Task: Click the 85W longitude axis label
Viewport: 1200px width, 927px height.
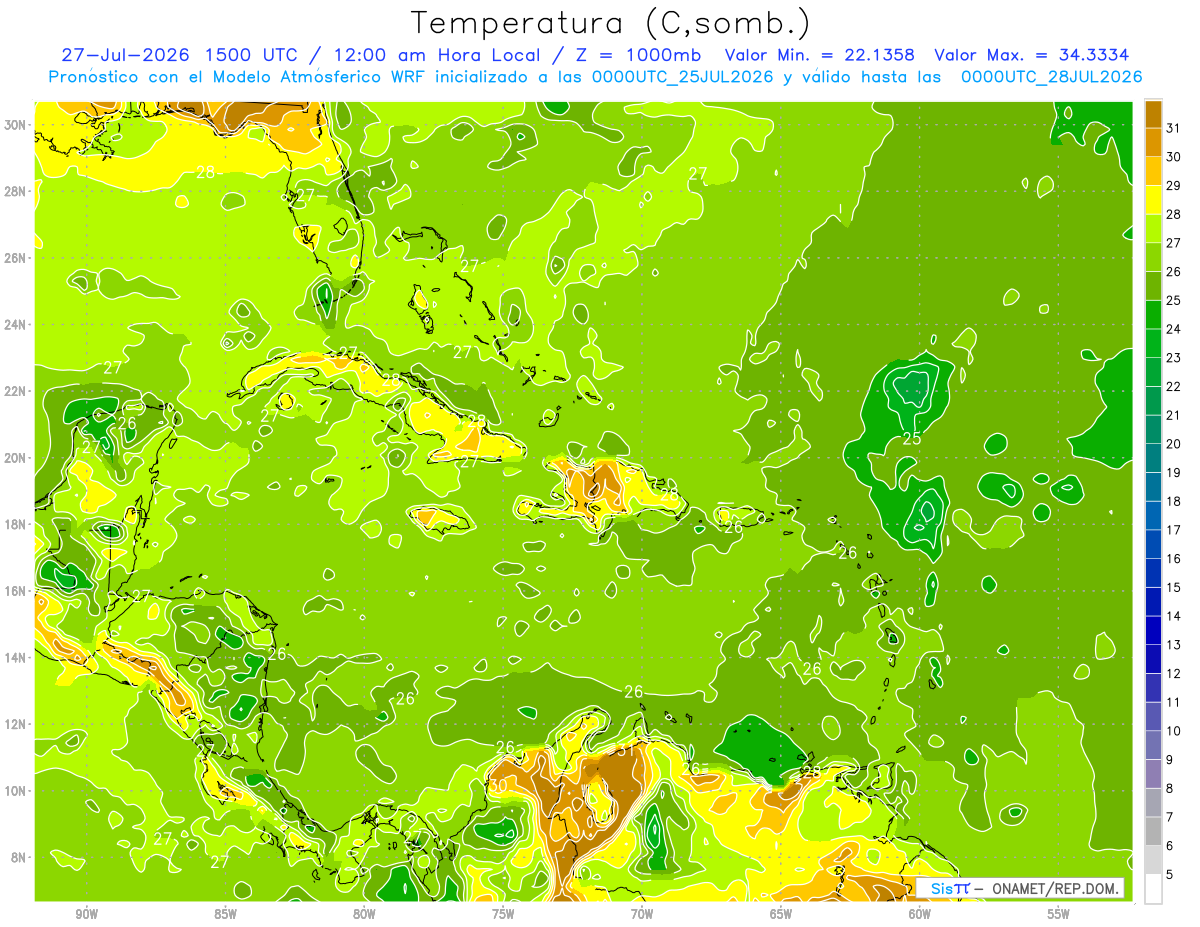Action: coord(225,914)
